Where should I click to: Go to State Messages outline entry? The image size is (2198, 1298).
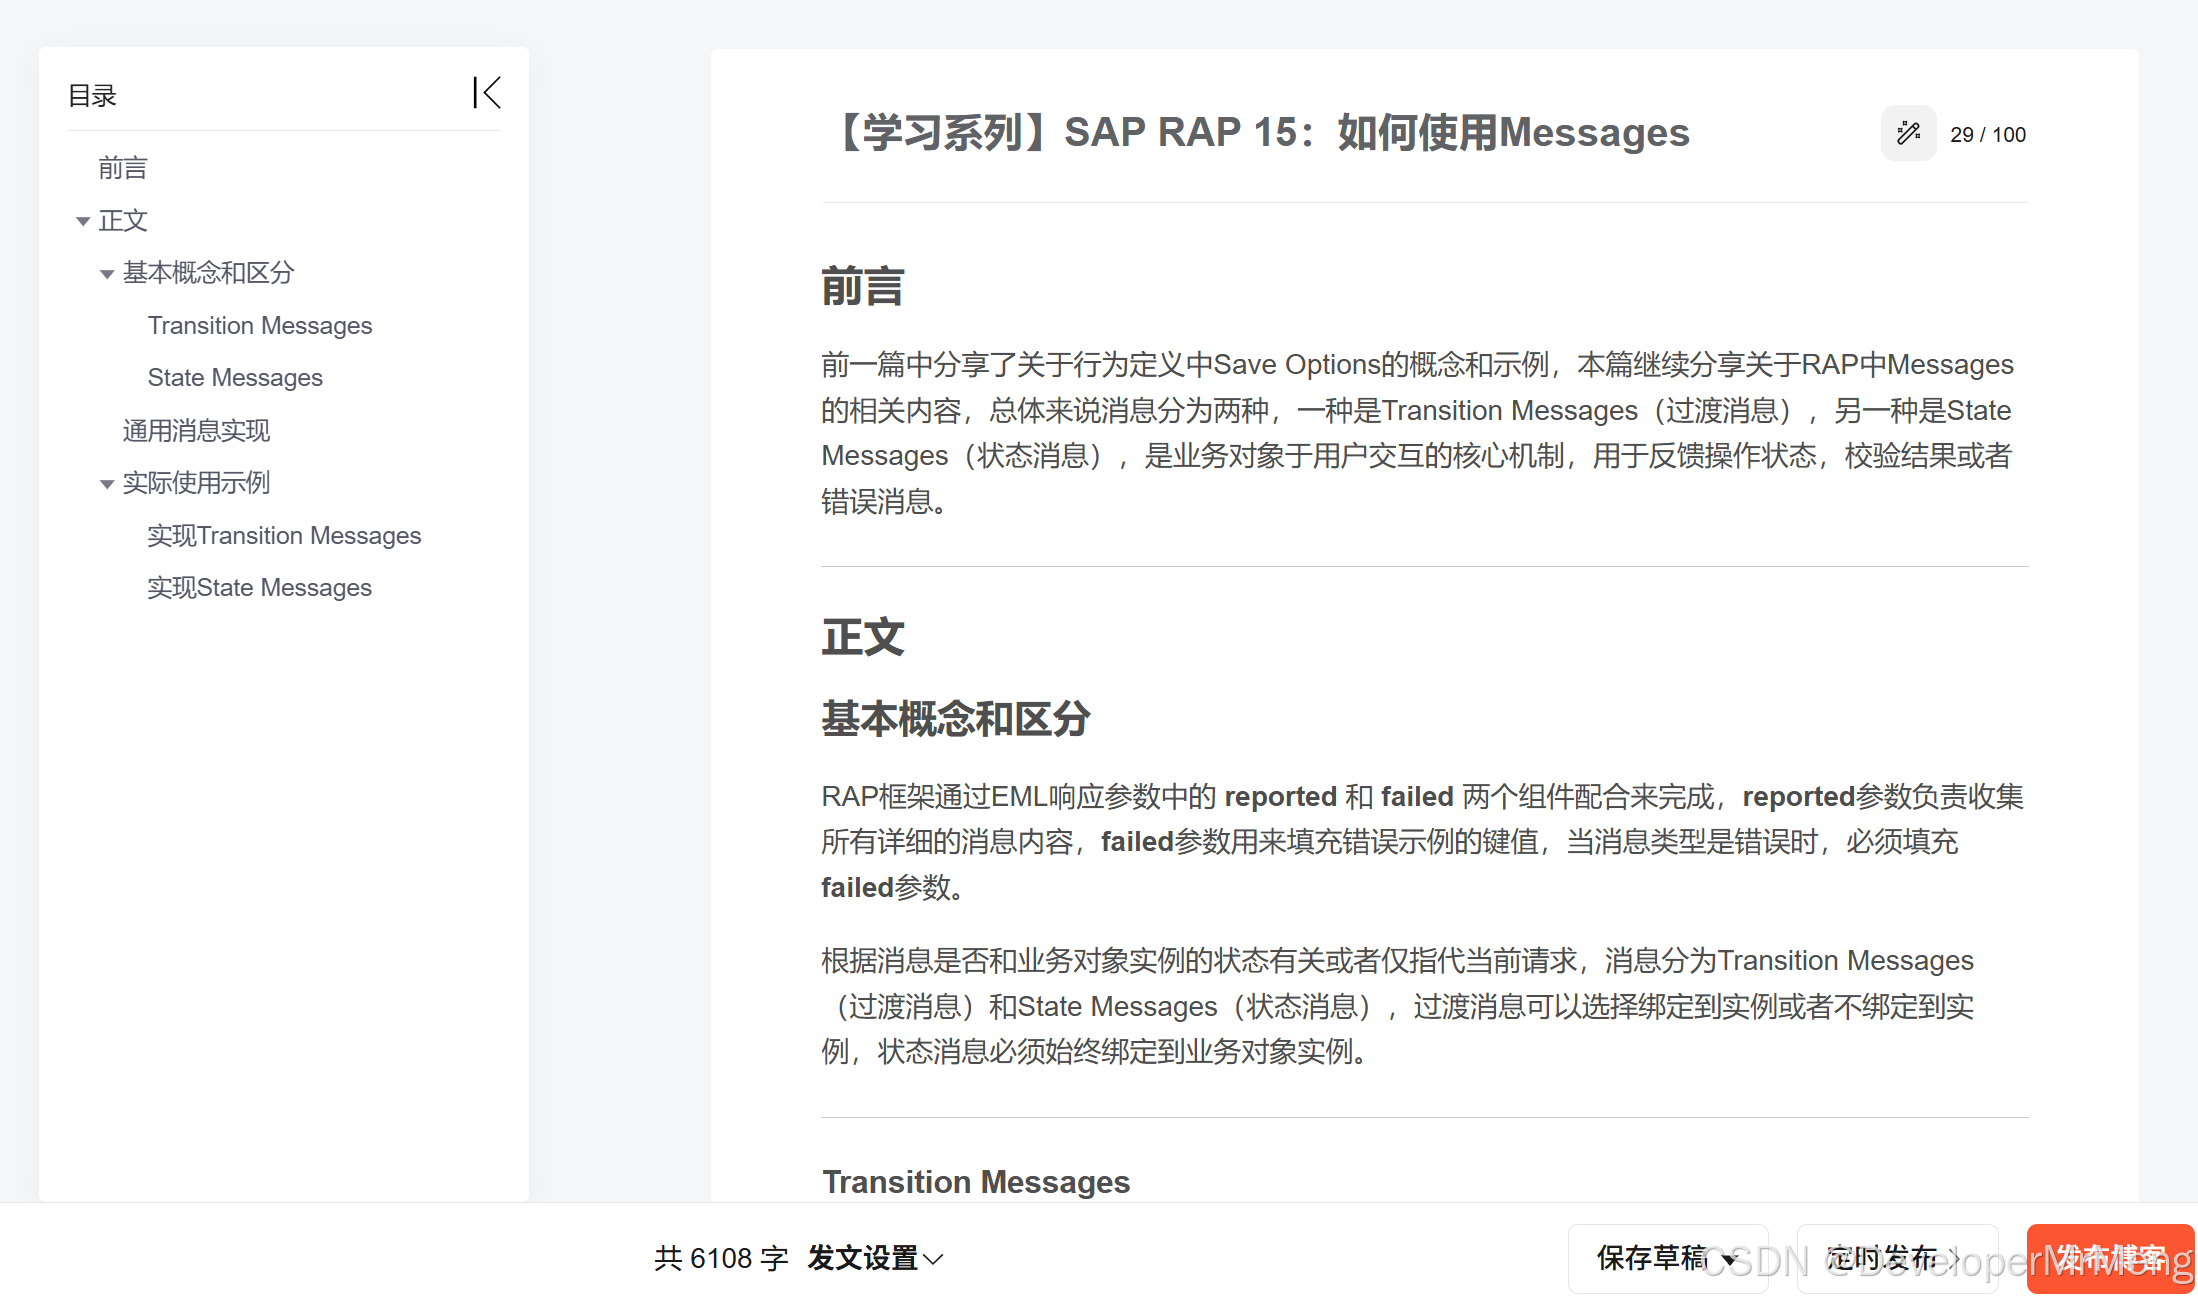pyautogui.click(x=235, y=378)
